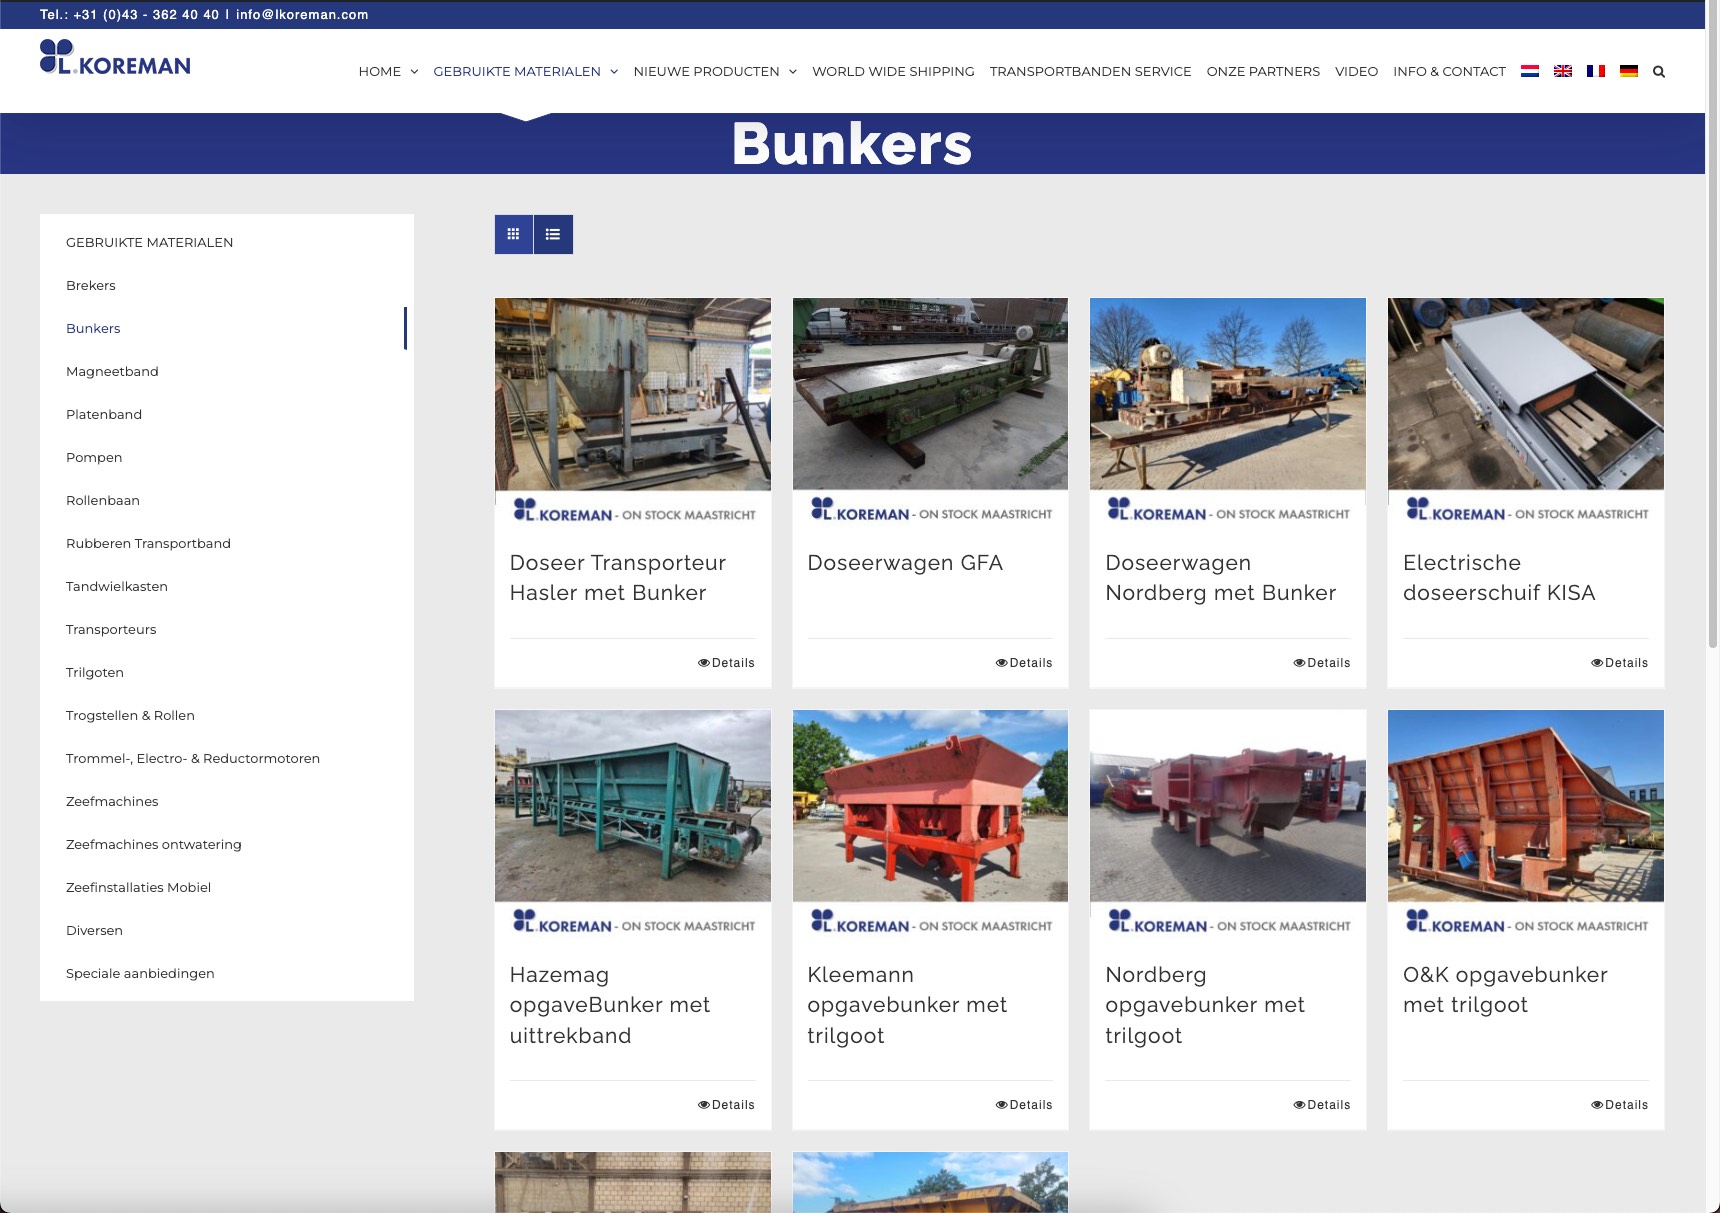Screen dimensions: 1720x1213
Task: Switch to list view layout
Action: (553, 234)
